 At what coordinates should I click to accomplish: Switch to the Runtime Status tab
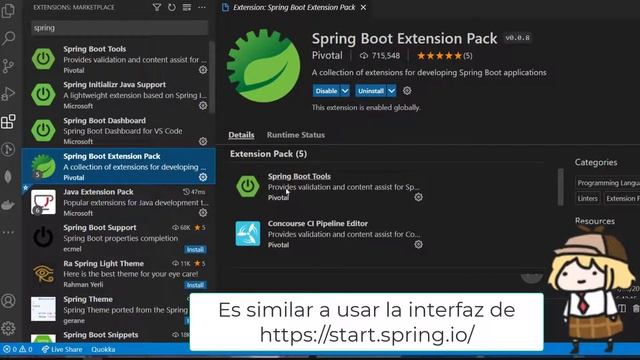[x=296, y=135]
